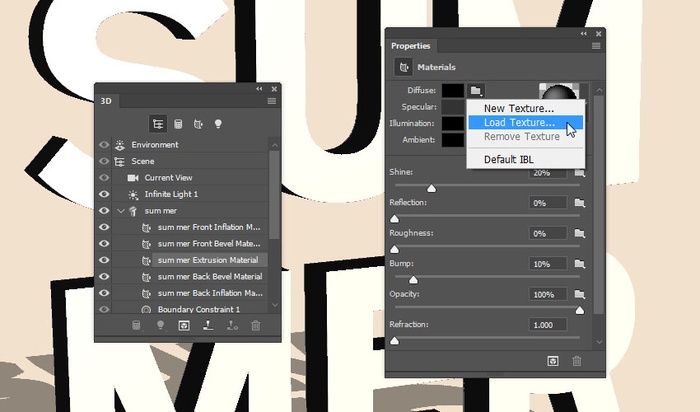The image size is (700, 412).
Task: Hide sum mer Front Inflation Material
Action: (104, 227)
